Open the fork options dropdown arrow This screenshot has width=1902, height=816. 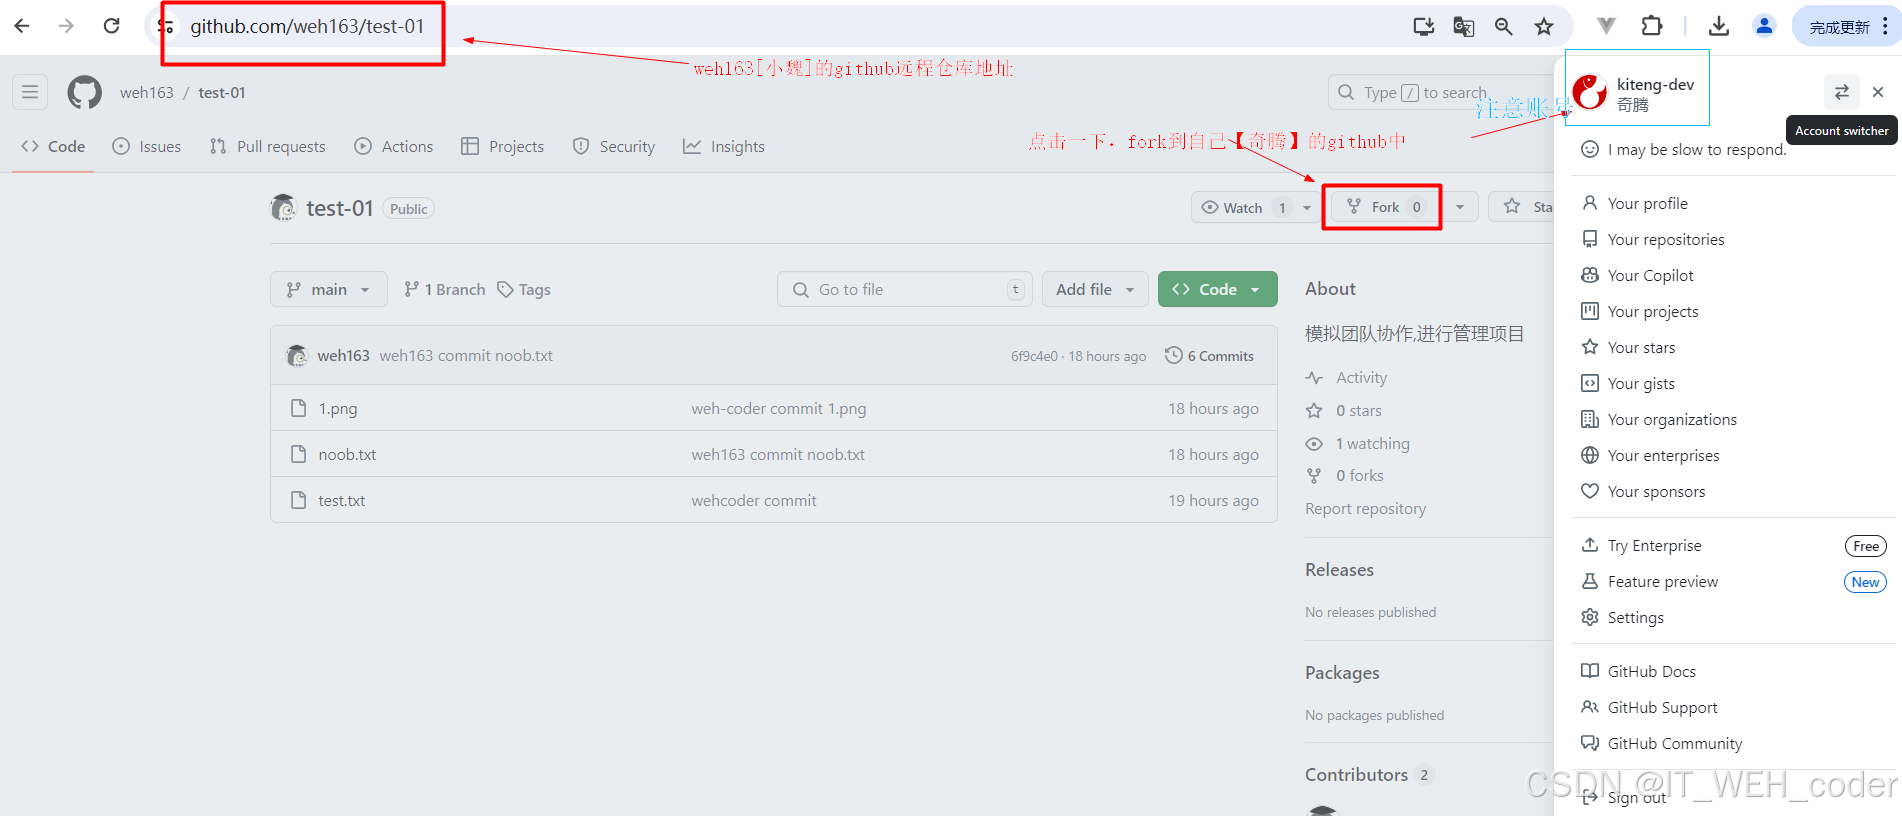1460,207
